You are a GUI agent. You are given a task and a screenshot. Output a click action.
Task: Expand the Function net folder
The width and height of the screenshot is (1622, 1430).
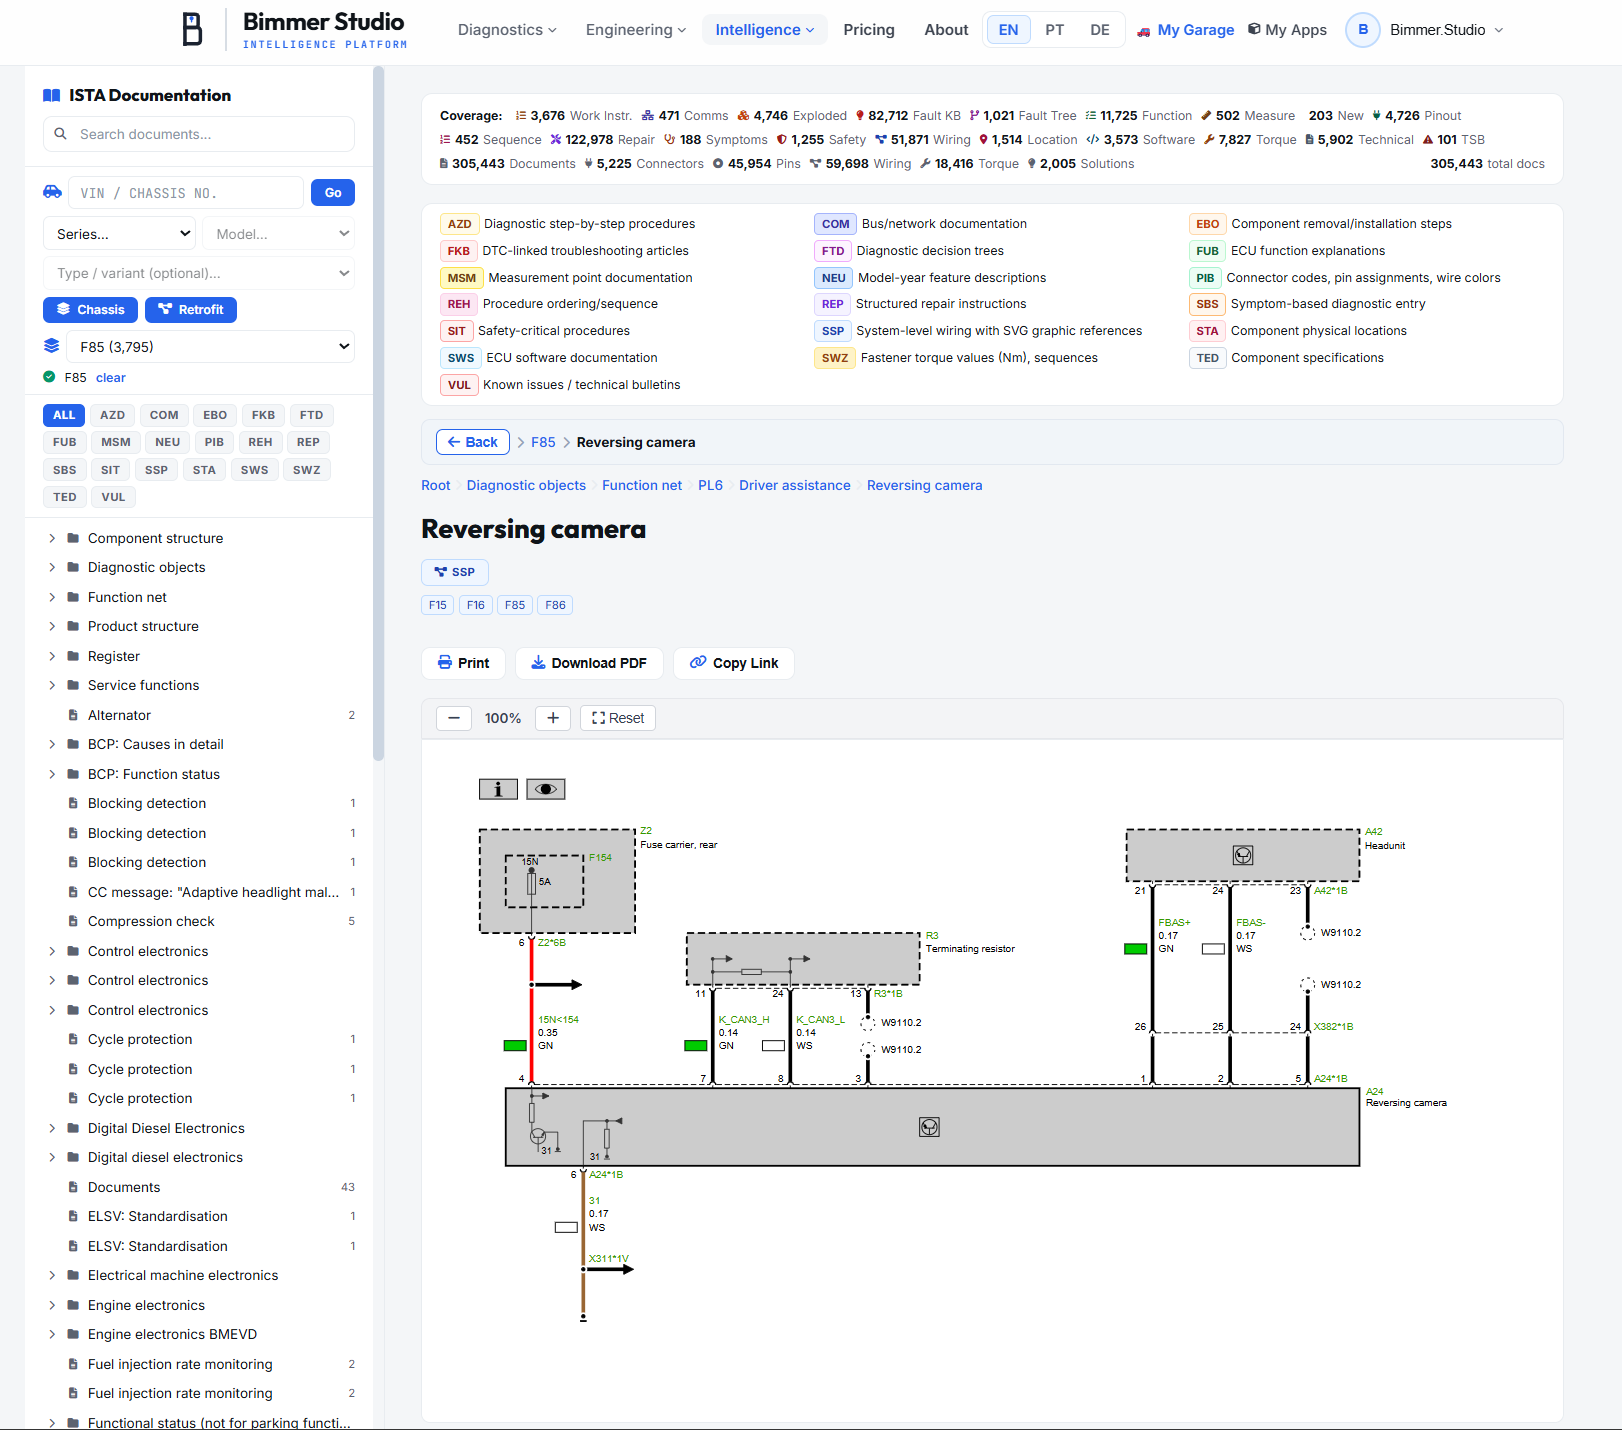pos(52,597)
